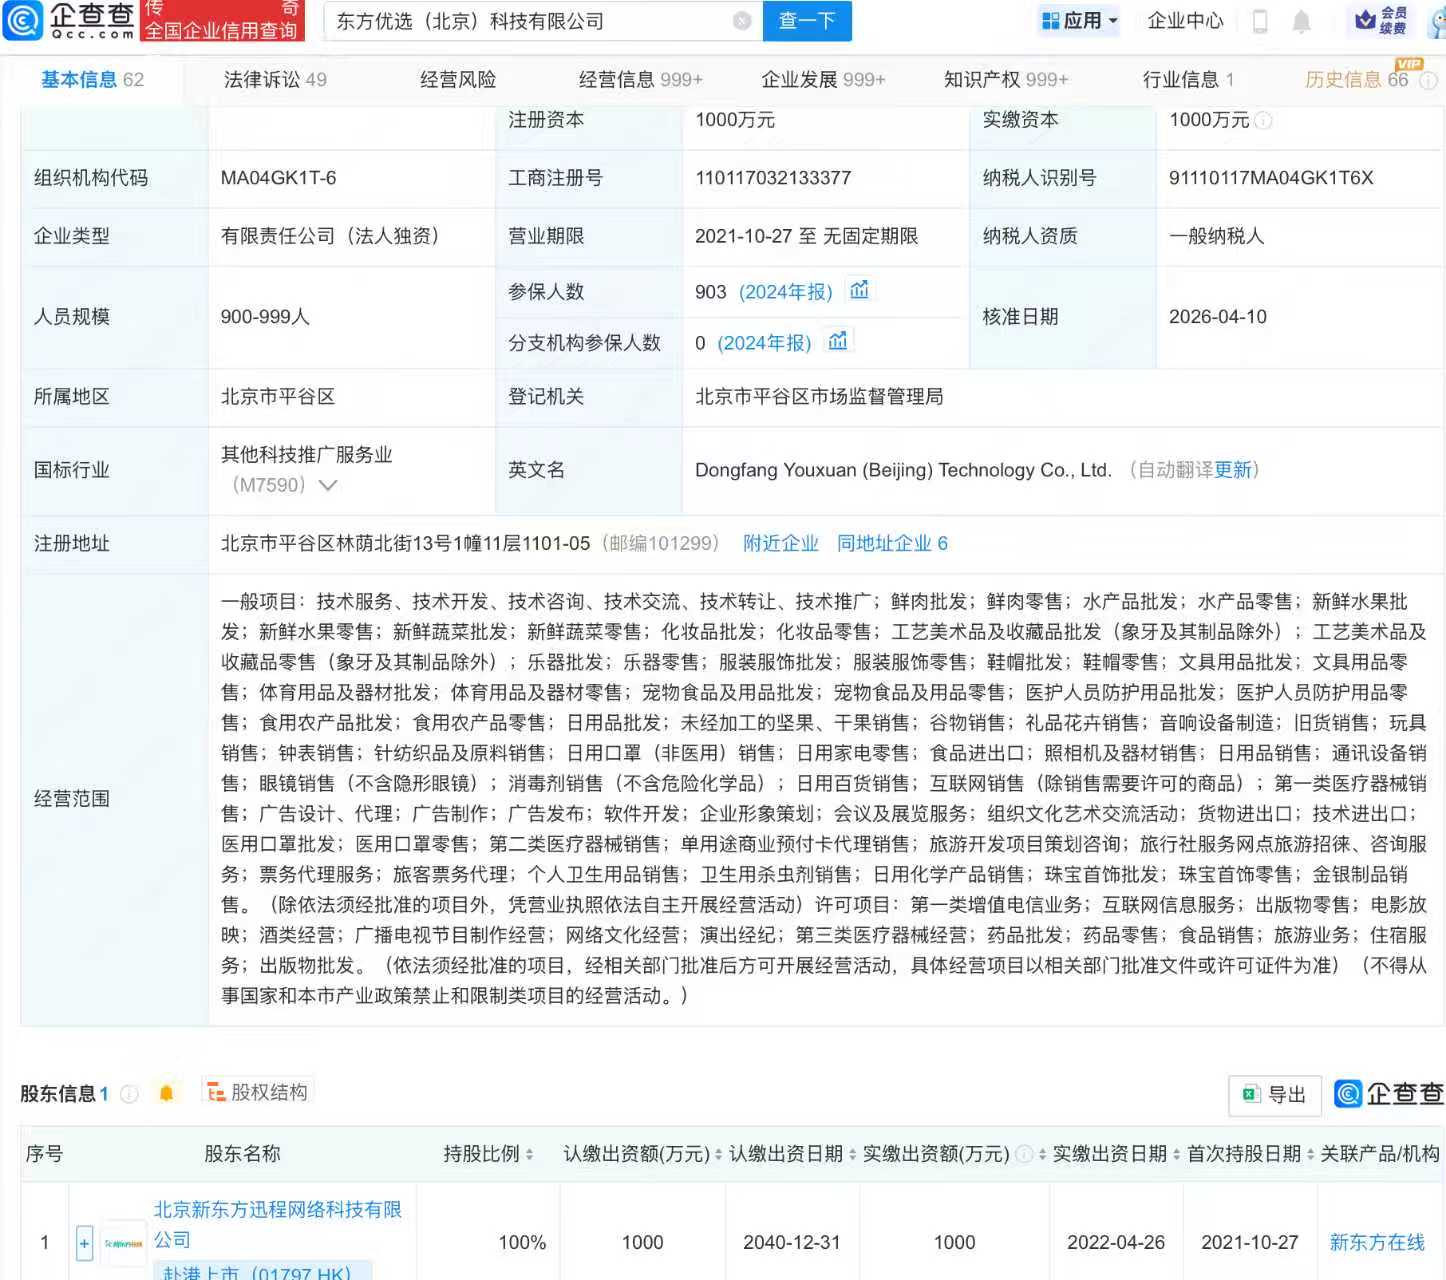Switch to 法律诉讼 tab
This screenshot has height=1280, width=1446.
coord(275,80)
